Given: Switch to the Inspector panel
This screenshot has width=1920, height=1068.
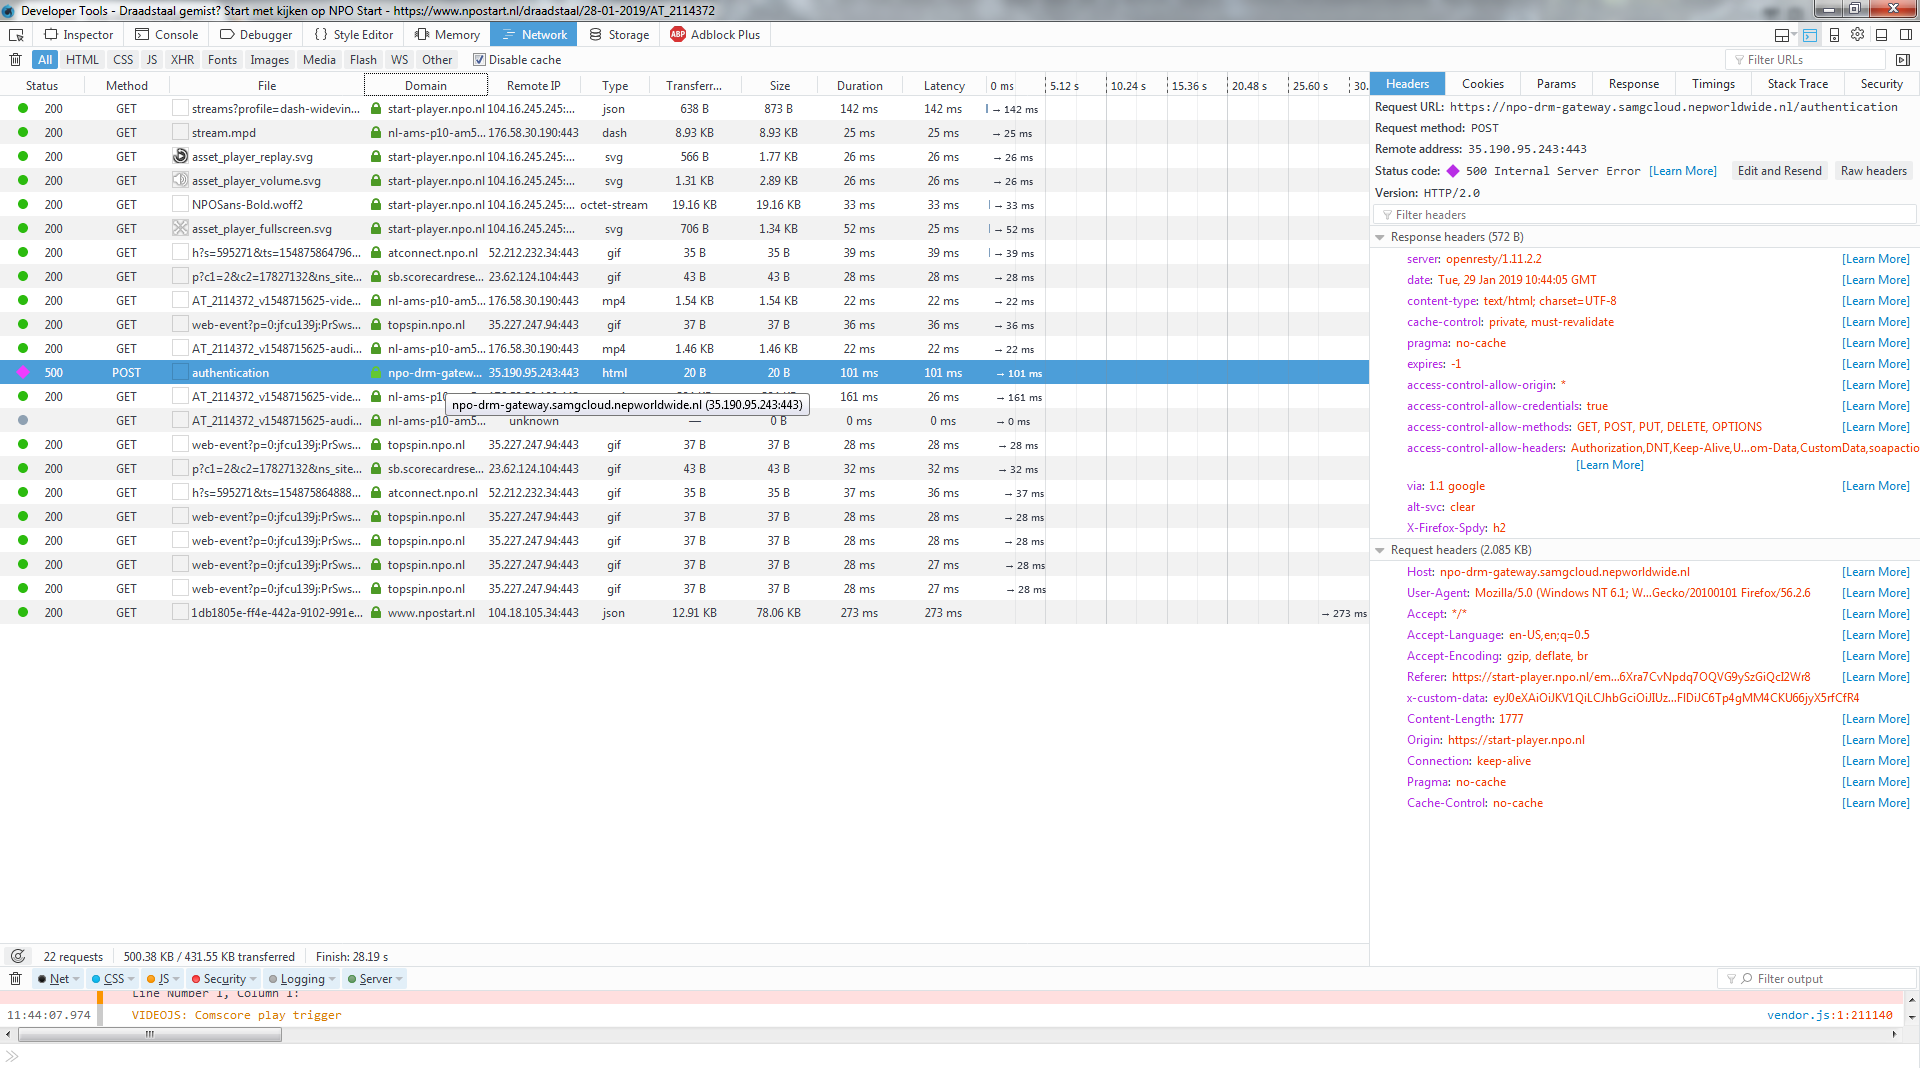Looking at the screenshot, I should (x=79, y=35).
